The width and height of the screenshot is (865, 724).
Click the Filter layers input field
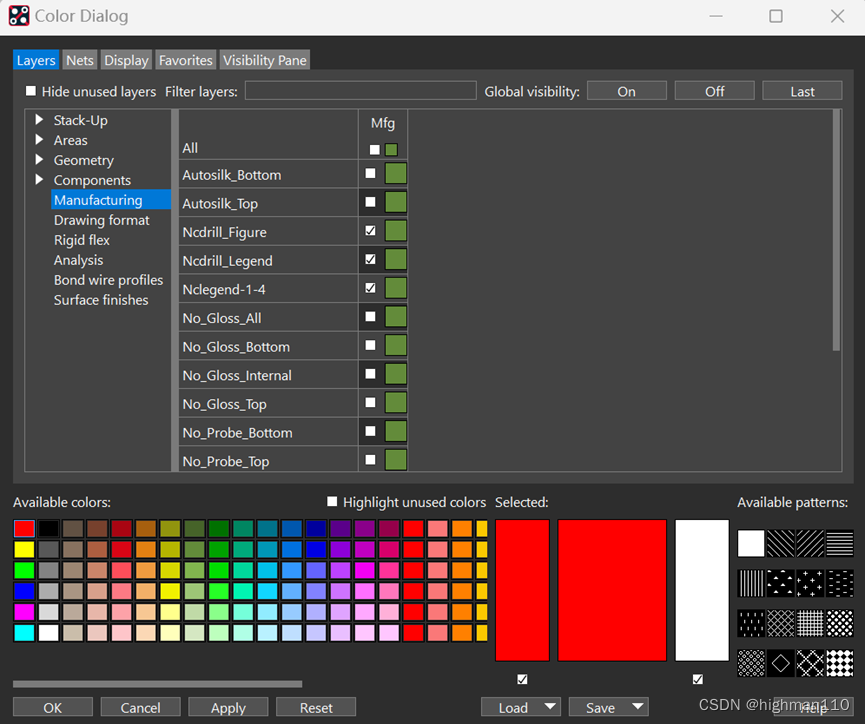click(x=360, y=91)
